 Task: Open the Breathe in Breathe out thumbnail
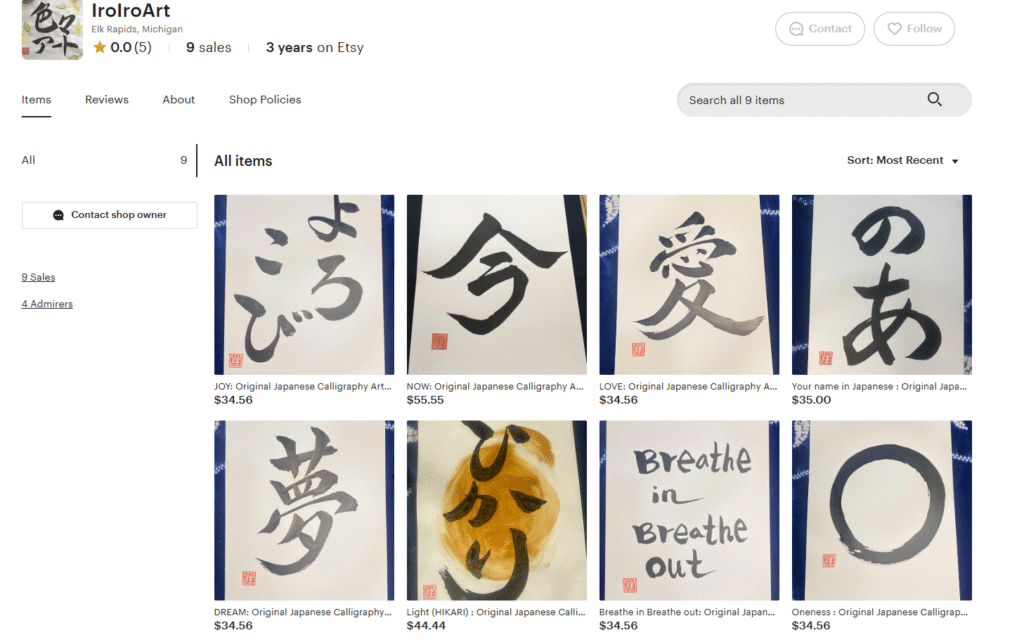(x=689, y=510)
